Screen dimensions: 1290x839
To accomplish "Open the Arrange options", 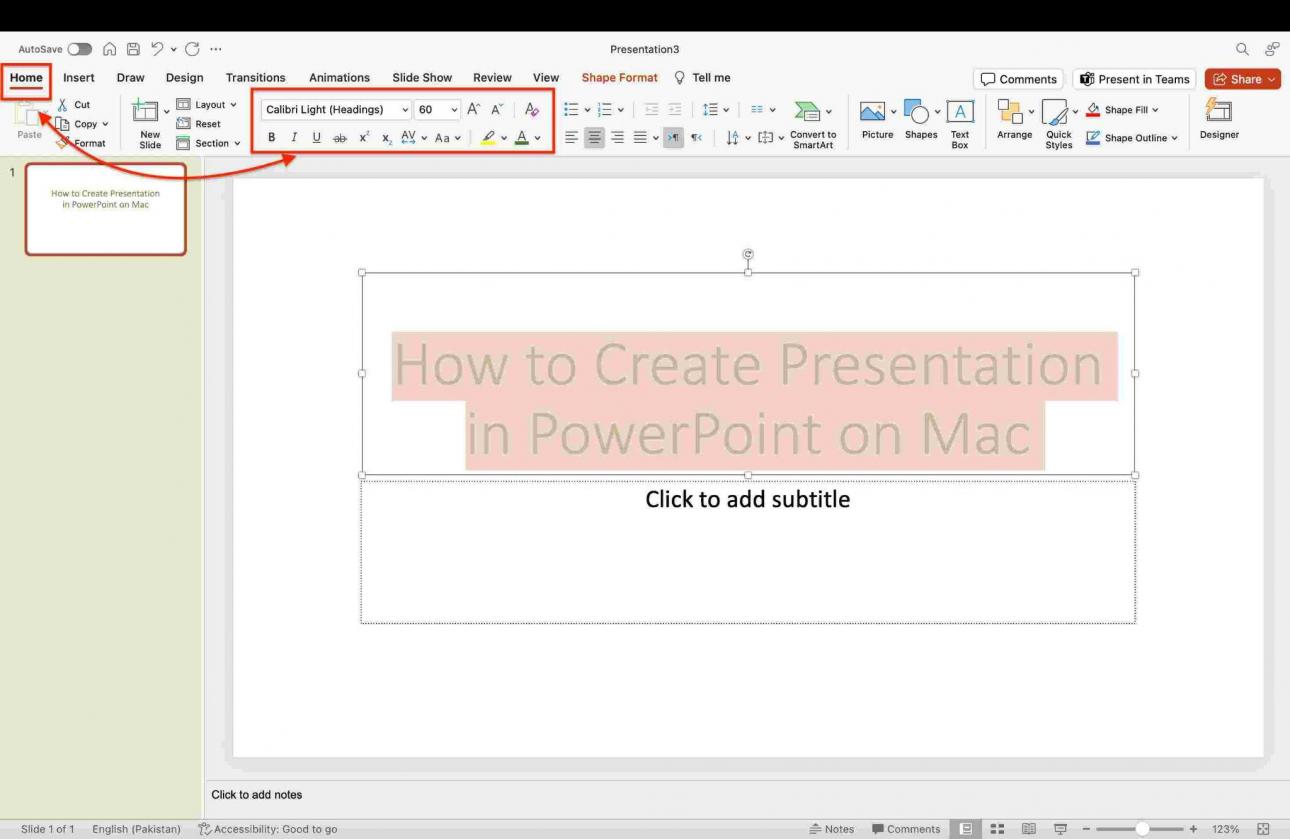I will [x=1013, y=120].
